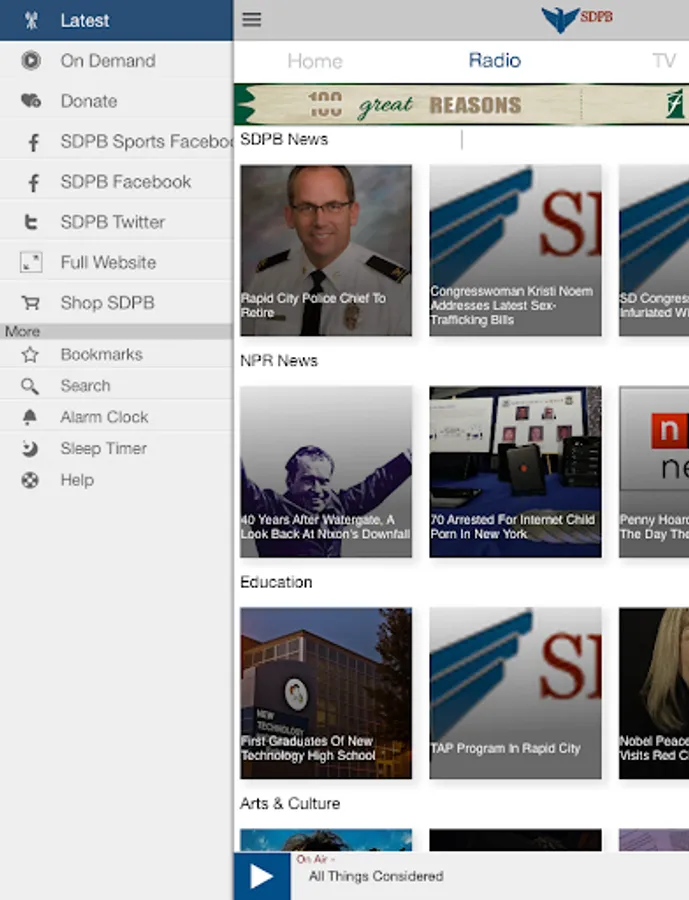Viewport: 689px width, 900px height.
Task: Open the Nobel Peace story thumbnail
Action: (654, 693)
